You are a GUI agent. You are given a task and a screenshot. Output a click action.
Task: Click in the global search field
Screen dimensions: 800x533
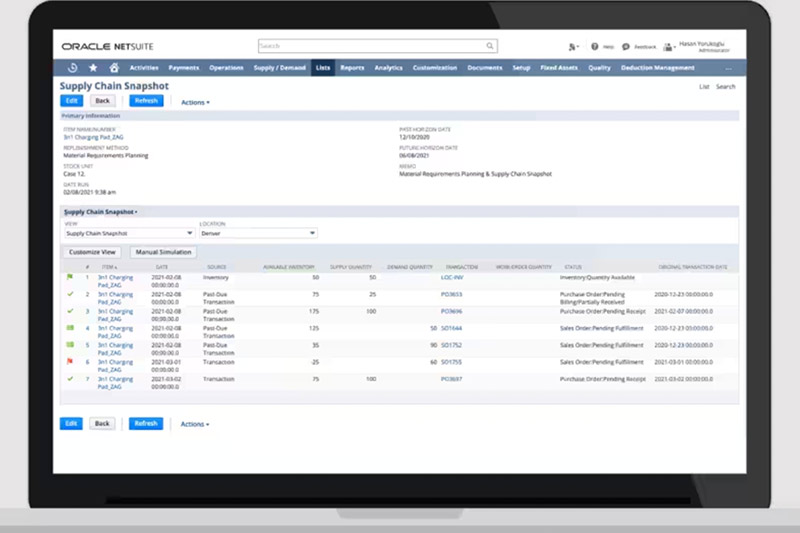pyautogui.click(x=370, y=46)
